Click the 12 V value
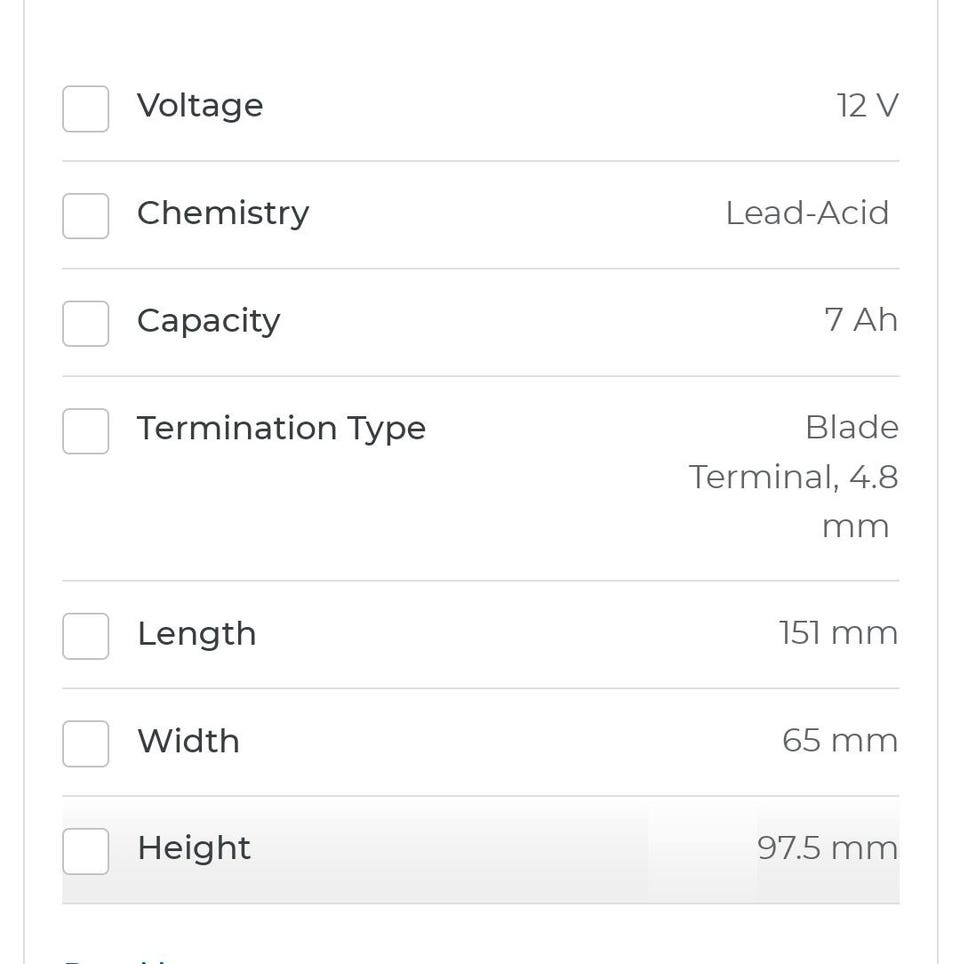This screenshot has height=964, width=960. click(867, 106)
